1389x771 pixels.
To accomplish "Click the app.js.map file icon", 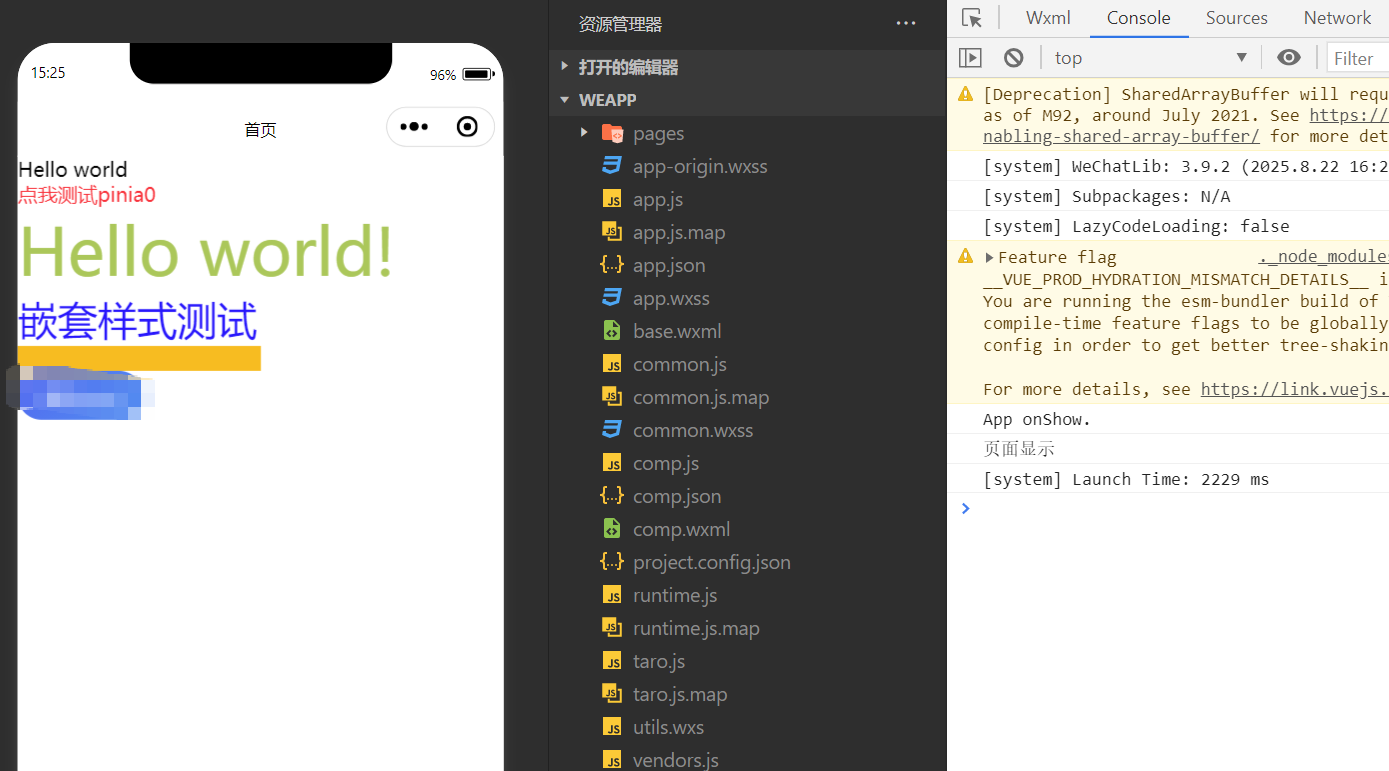I will [x=612, y=232].
